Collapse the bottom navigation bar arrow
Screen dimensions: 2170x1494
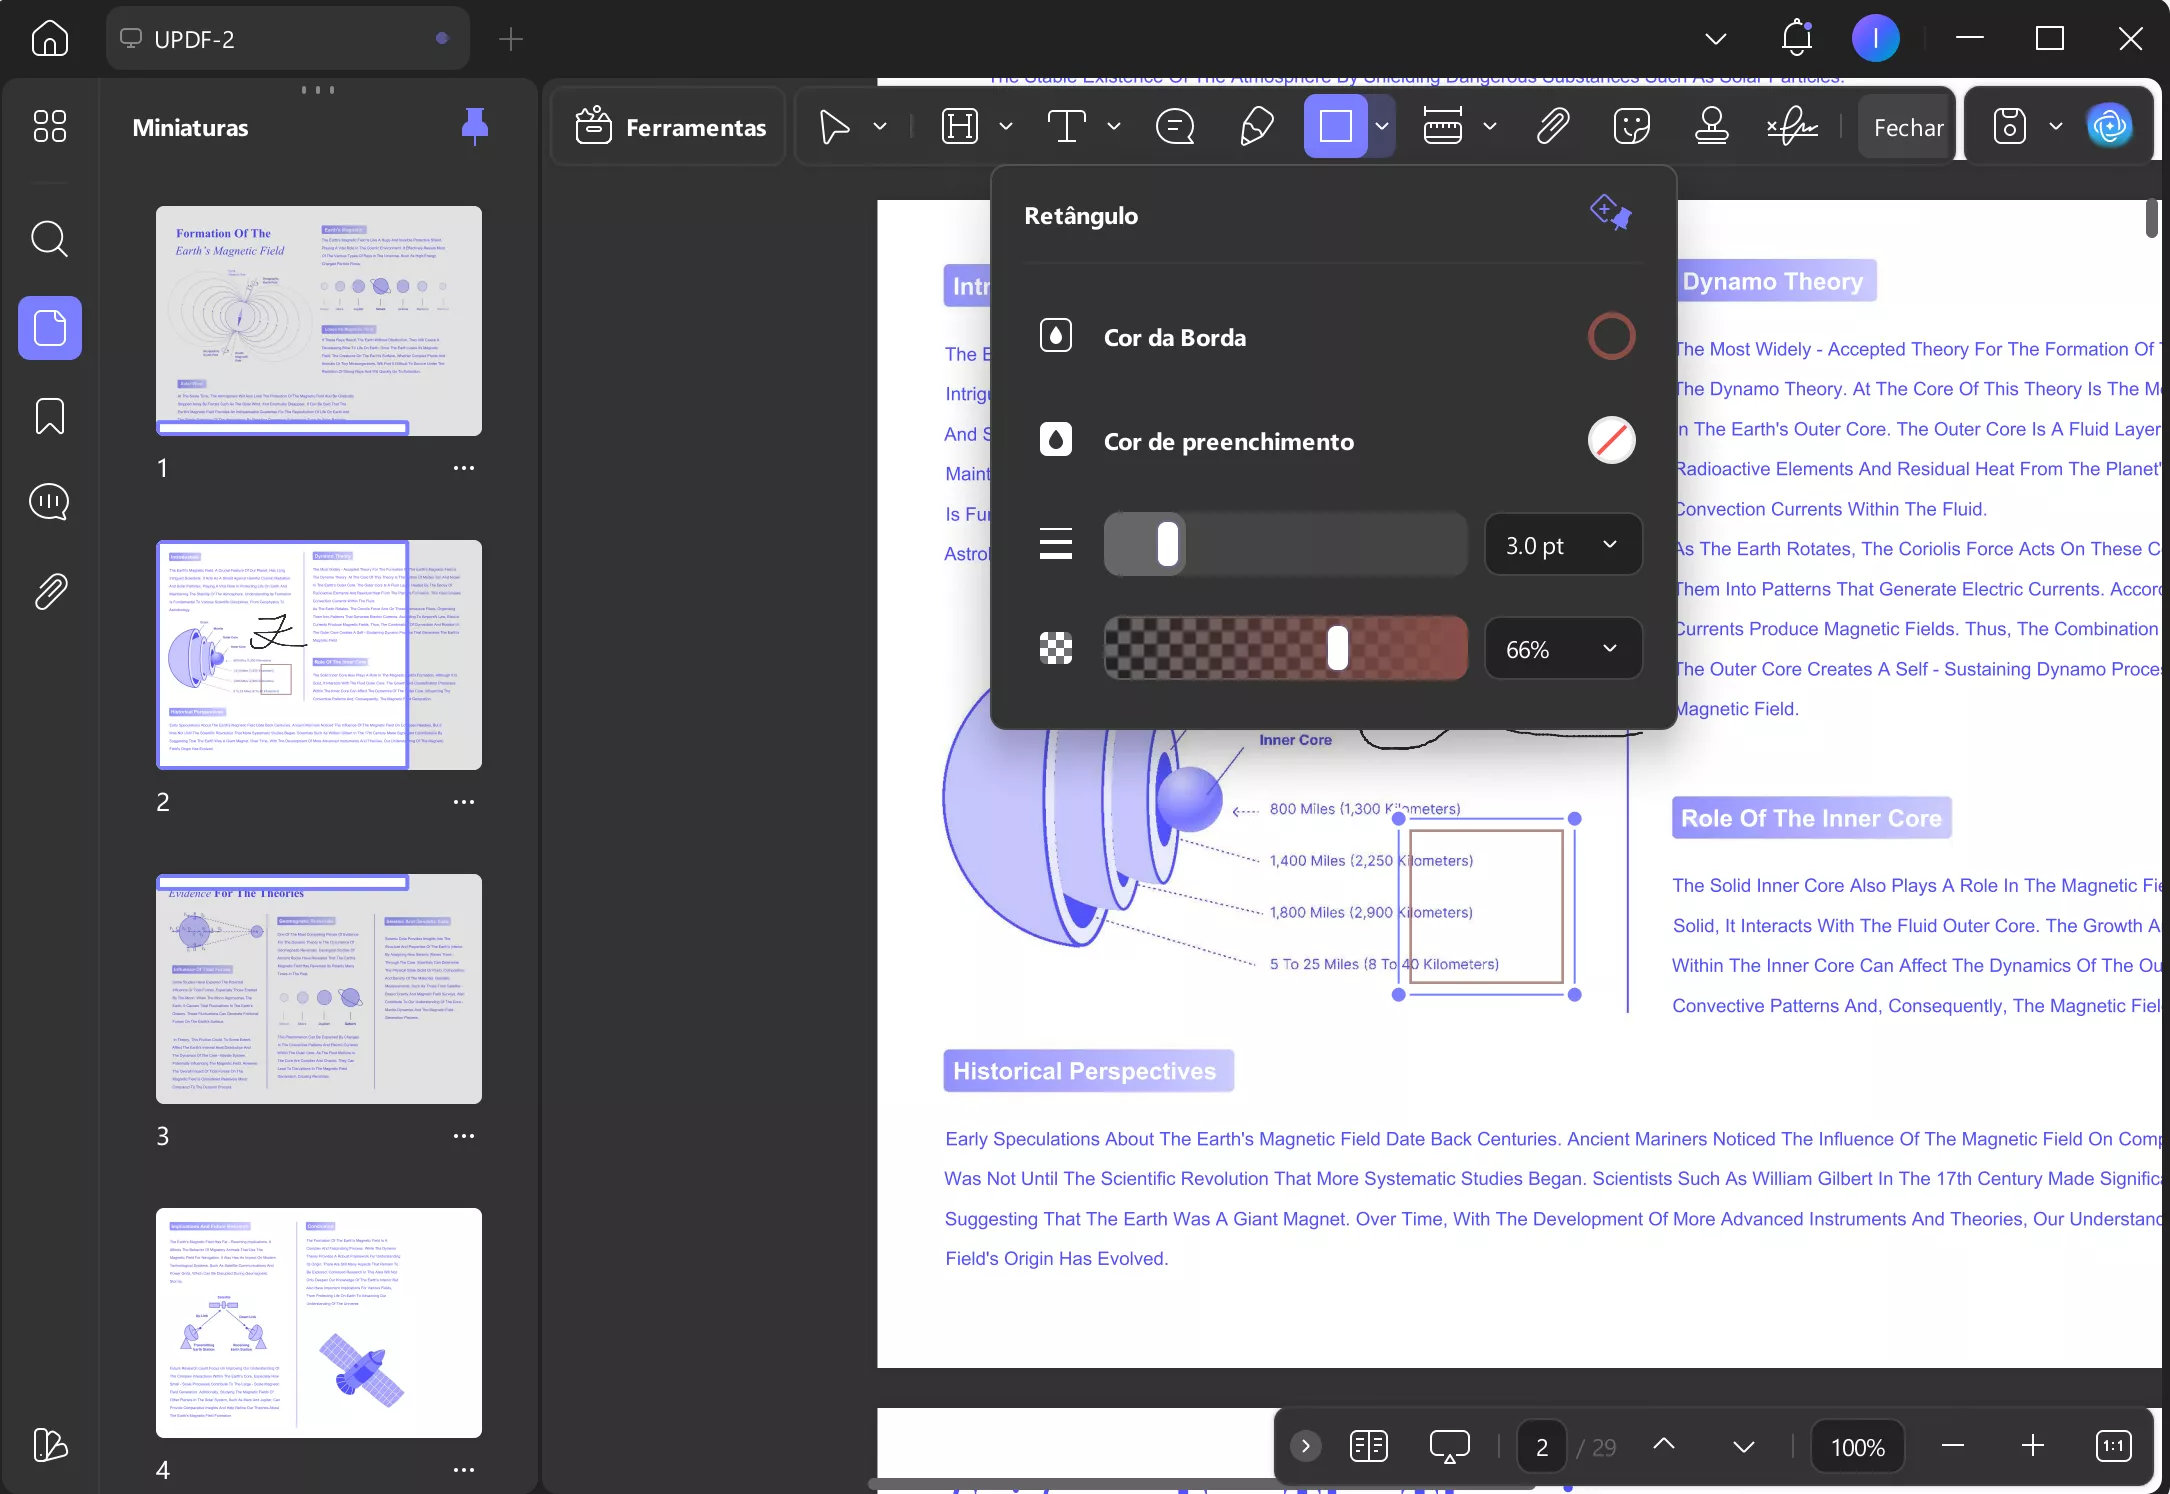pyautogui.click(x=1305, y=1446)
